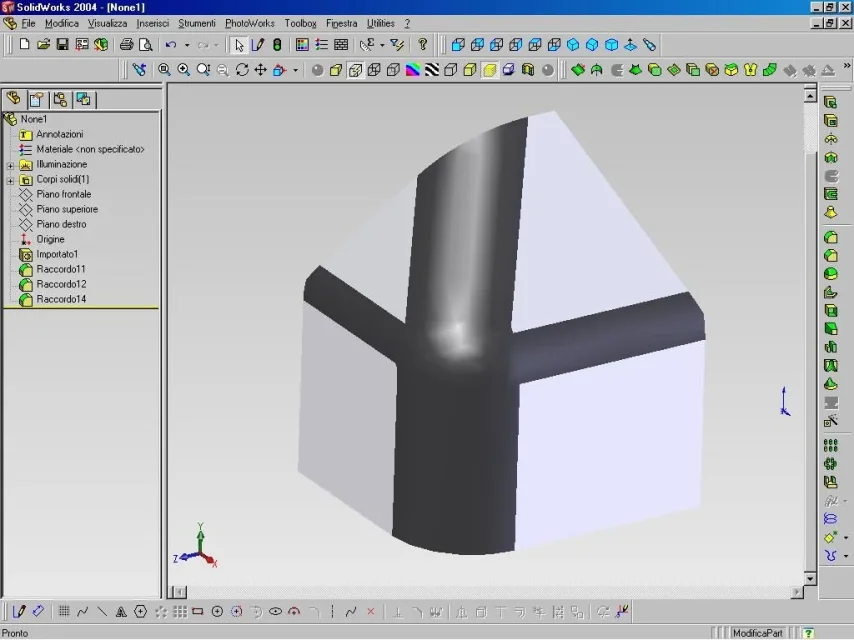Image resolution: width=854 pixels, height=640 pixels.
Task: Rebuild the model with the traffic light icon
Action: pyautogui.click(x=277, y=44)
